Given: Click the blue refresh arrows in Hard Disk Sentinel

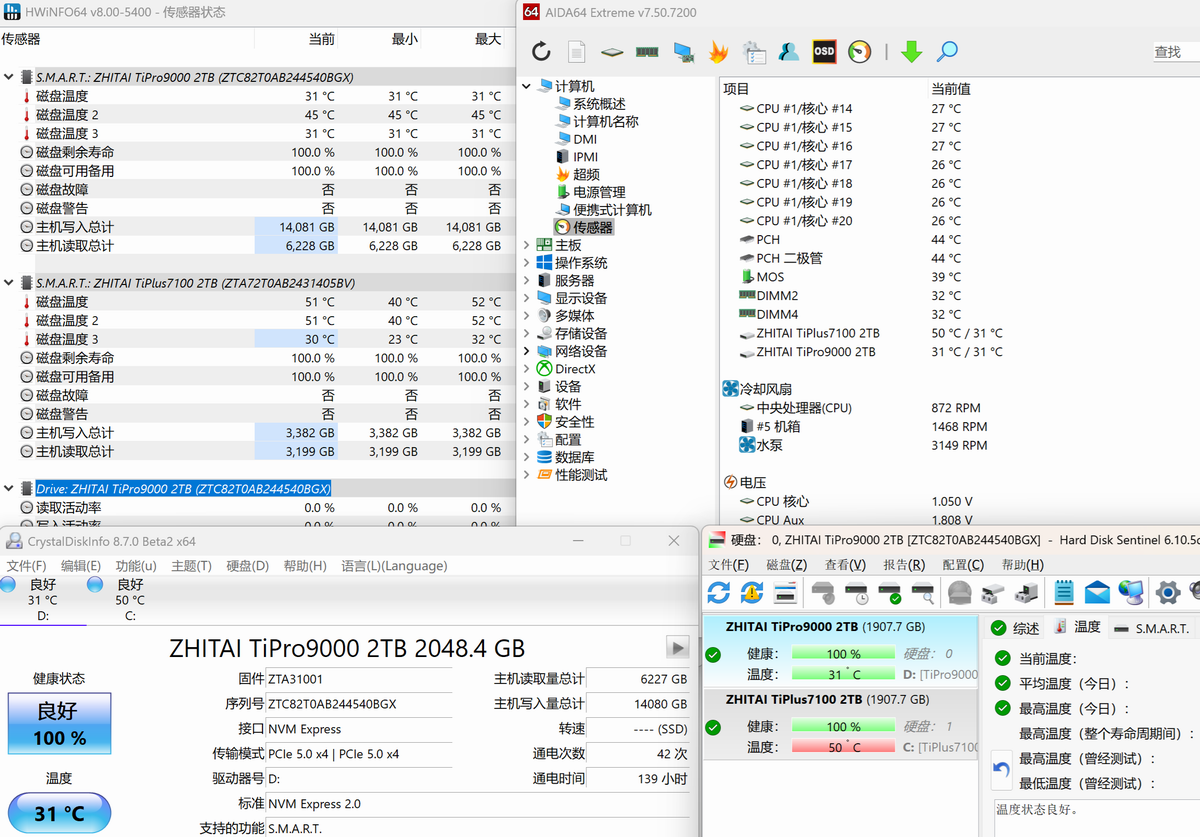Looking at the screenshot, I should coord(719,593).
